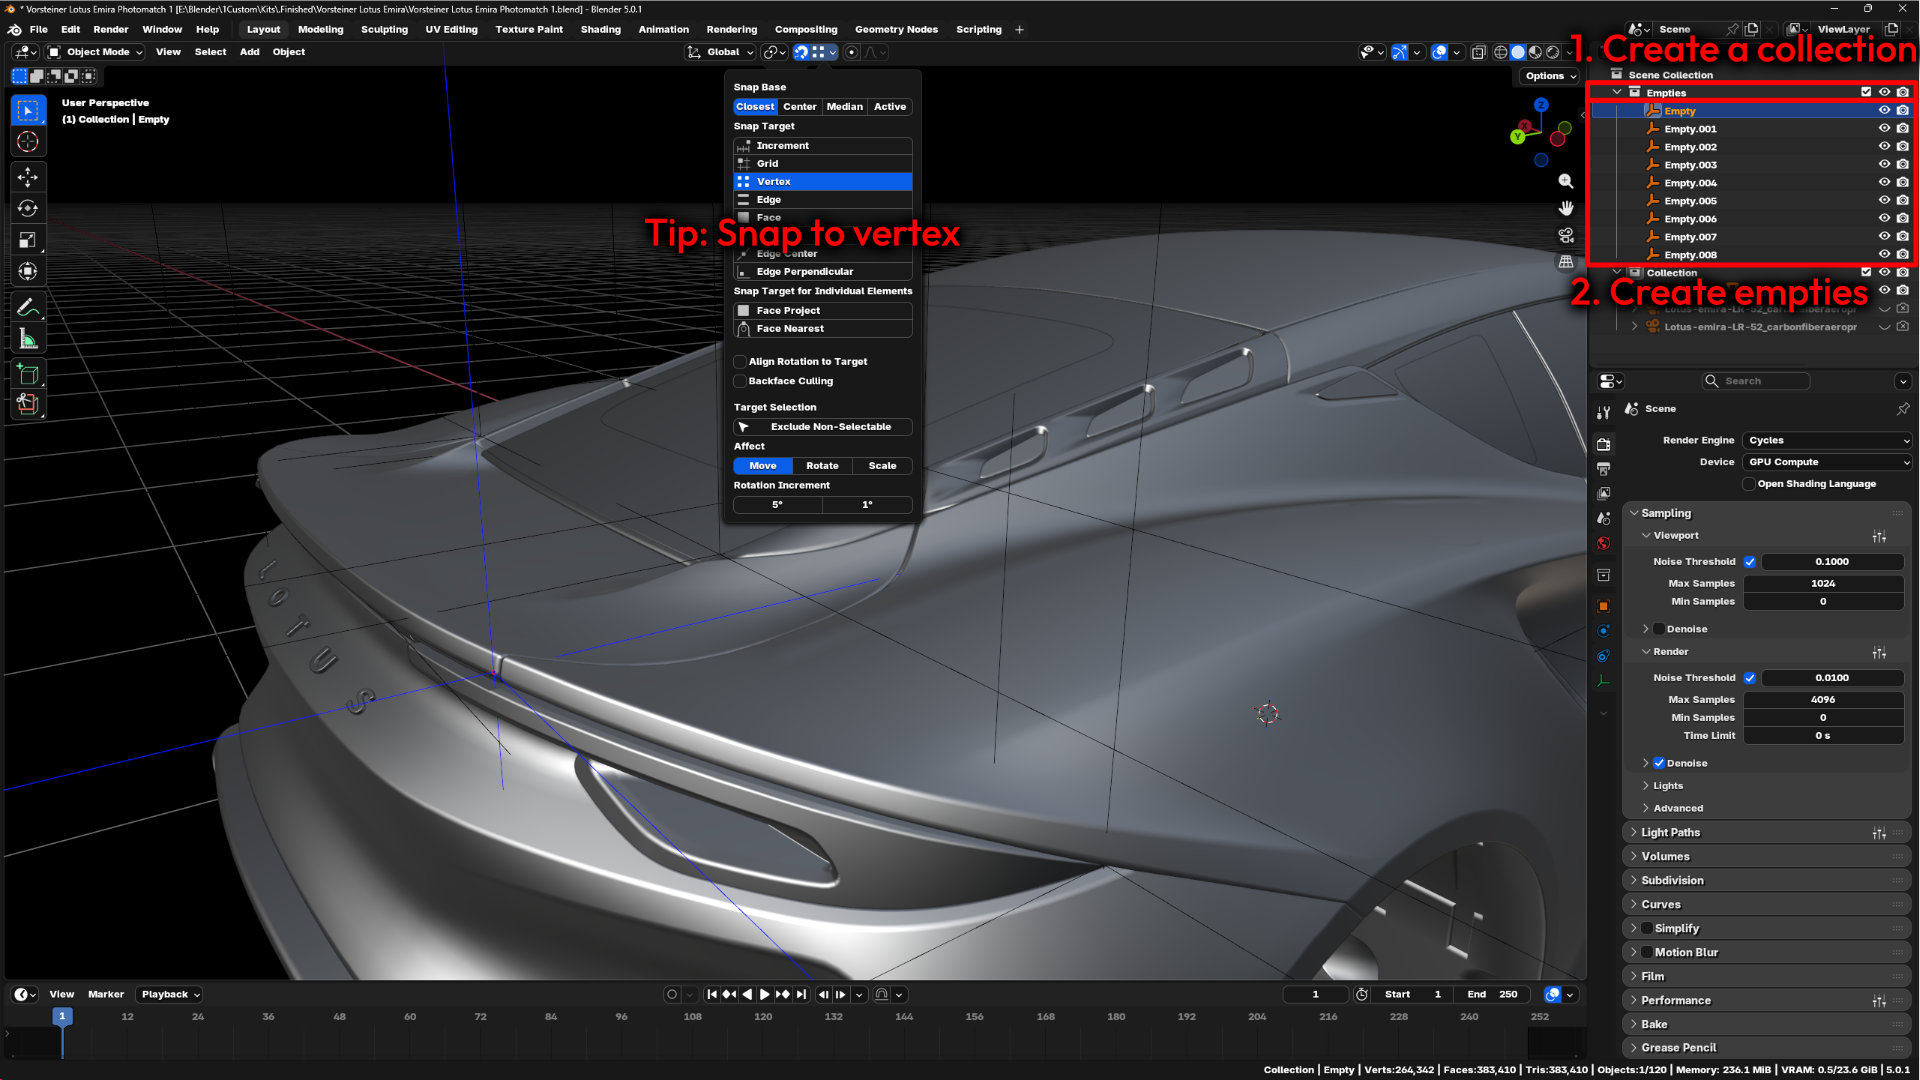Disable Empty.007 in renders
The height and width of the screenshot is (1080, 1920).
coord(1902,237)
